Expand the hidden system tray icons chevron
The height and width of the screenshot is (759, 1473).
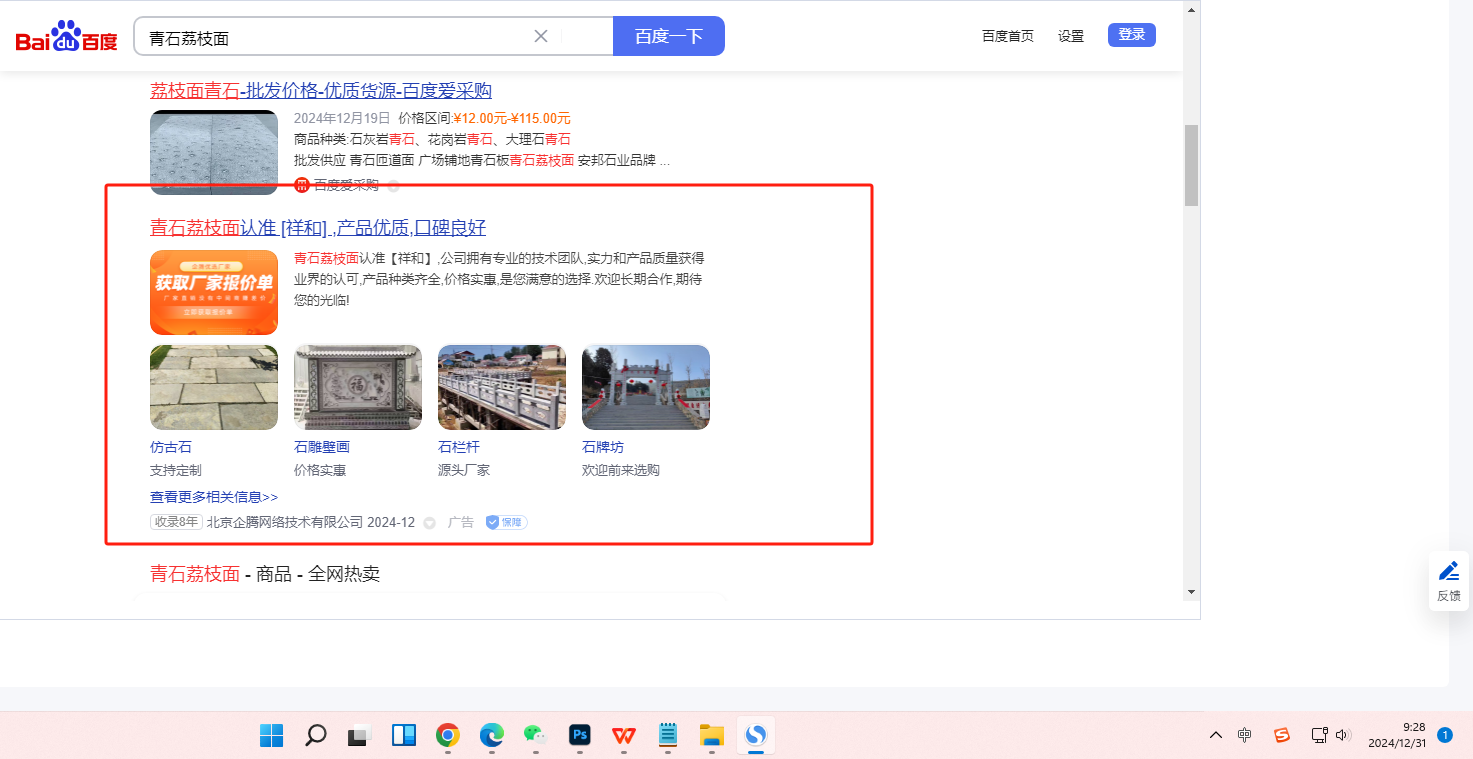[x=1216, y=735]
